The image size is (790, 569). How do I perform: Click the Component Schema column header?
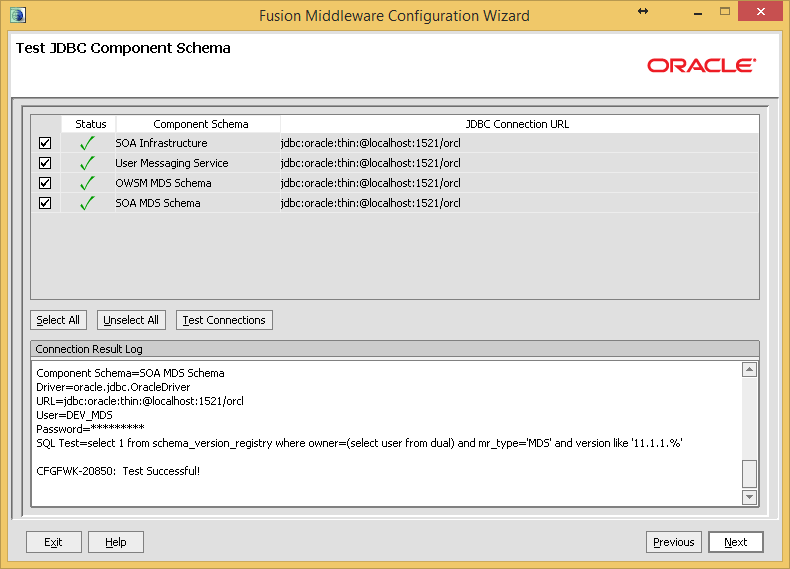[198, 124]
